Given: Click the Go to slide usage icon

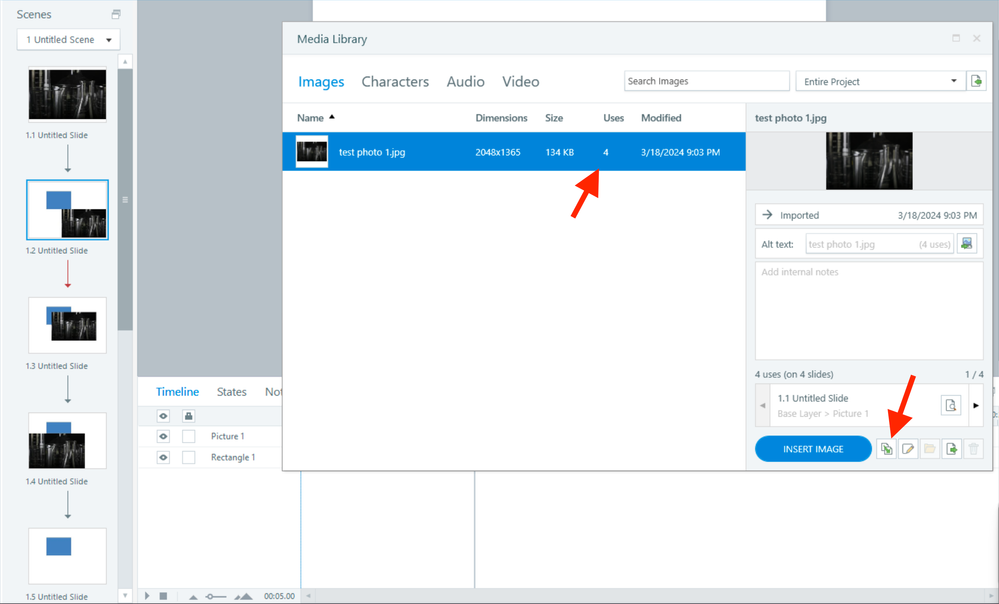Looking at the screenshot, I should 951,405.
